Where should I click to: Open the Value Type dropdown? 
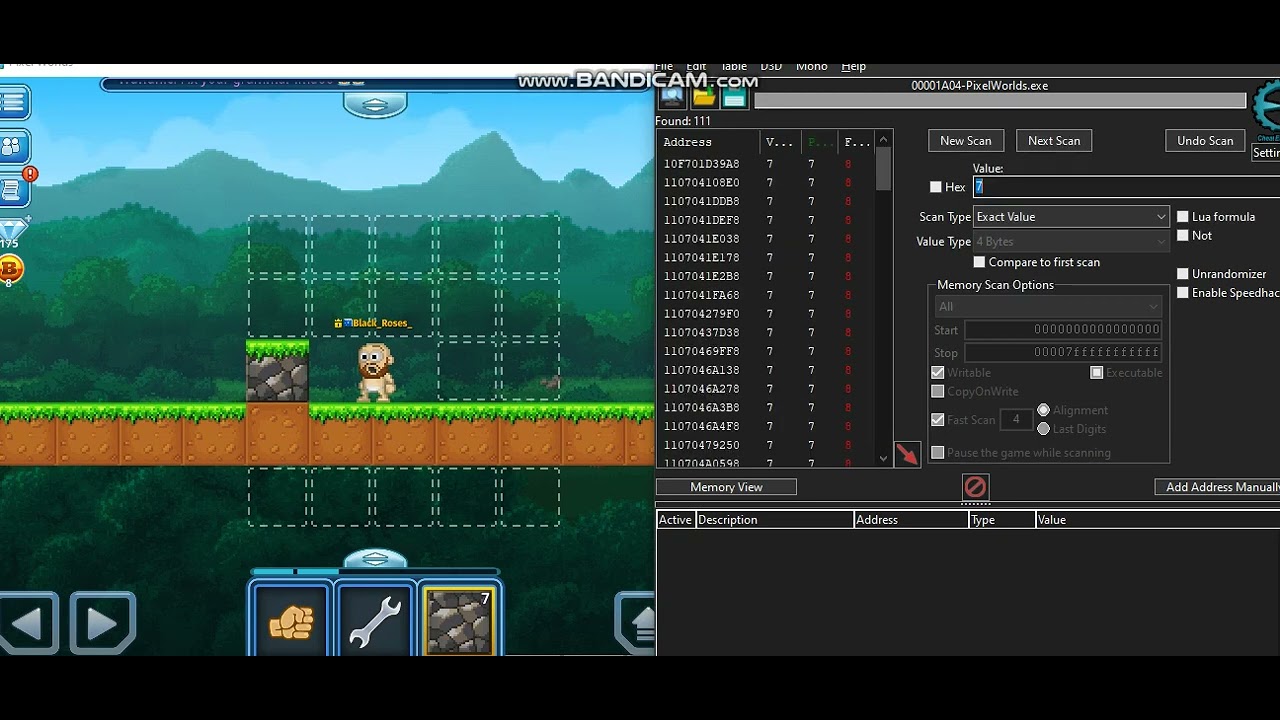tap(1070, 242)
